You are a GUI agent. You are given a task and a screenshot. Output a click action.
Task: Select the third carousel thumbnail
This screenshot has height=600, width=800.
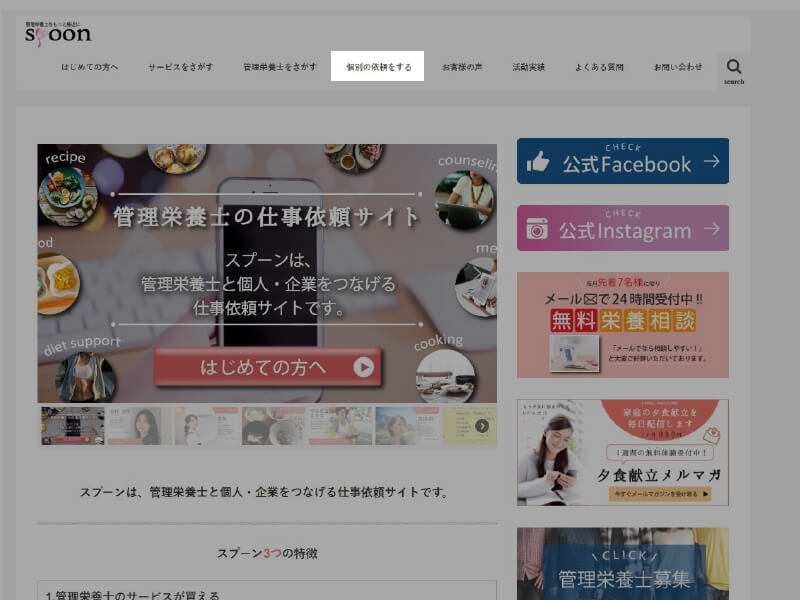click(206, 426)
